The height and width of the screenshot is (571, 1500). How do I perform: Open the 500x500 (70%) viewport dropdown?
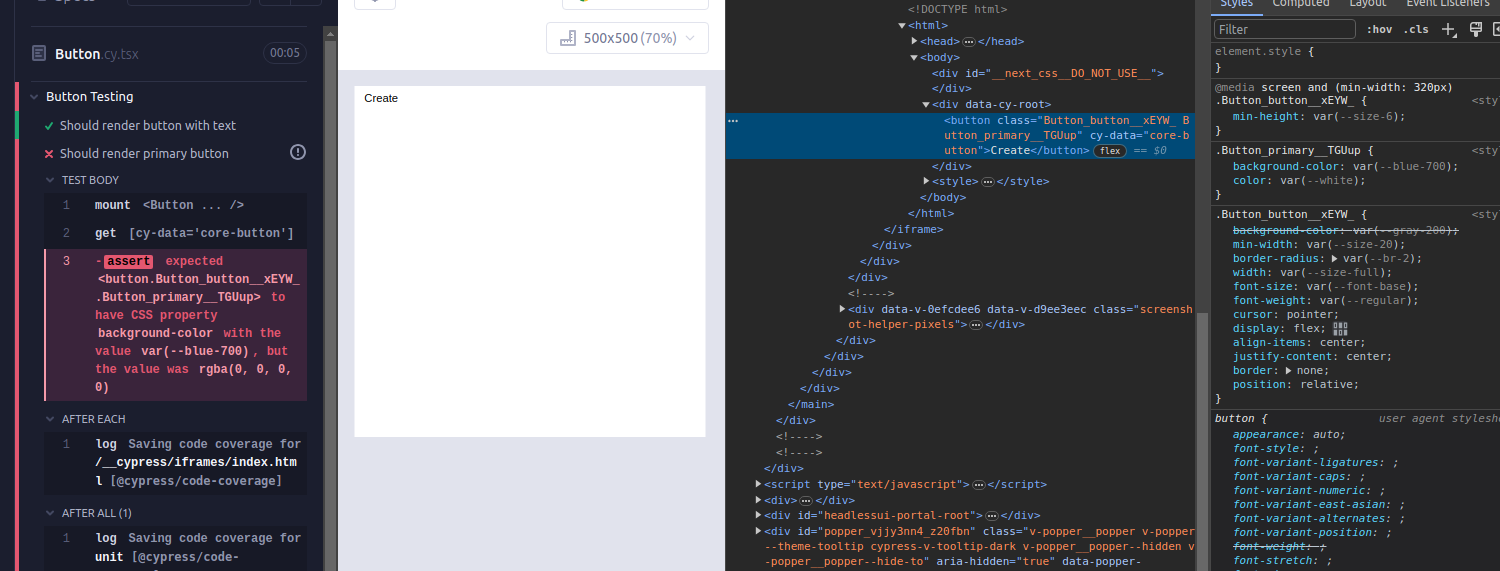click(627, 38)
